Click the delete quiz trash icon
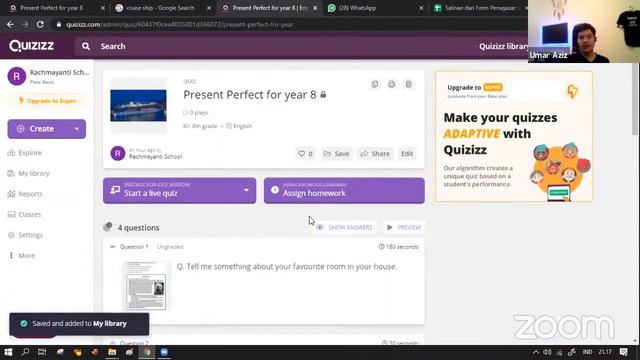 (409, 84)
